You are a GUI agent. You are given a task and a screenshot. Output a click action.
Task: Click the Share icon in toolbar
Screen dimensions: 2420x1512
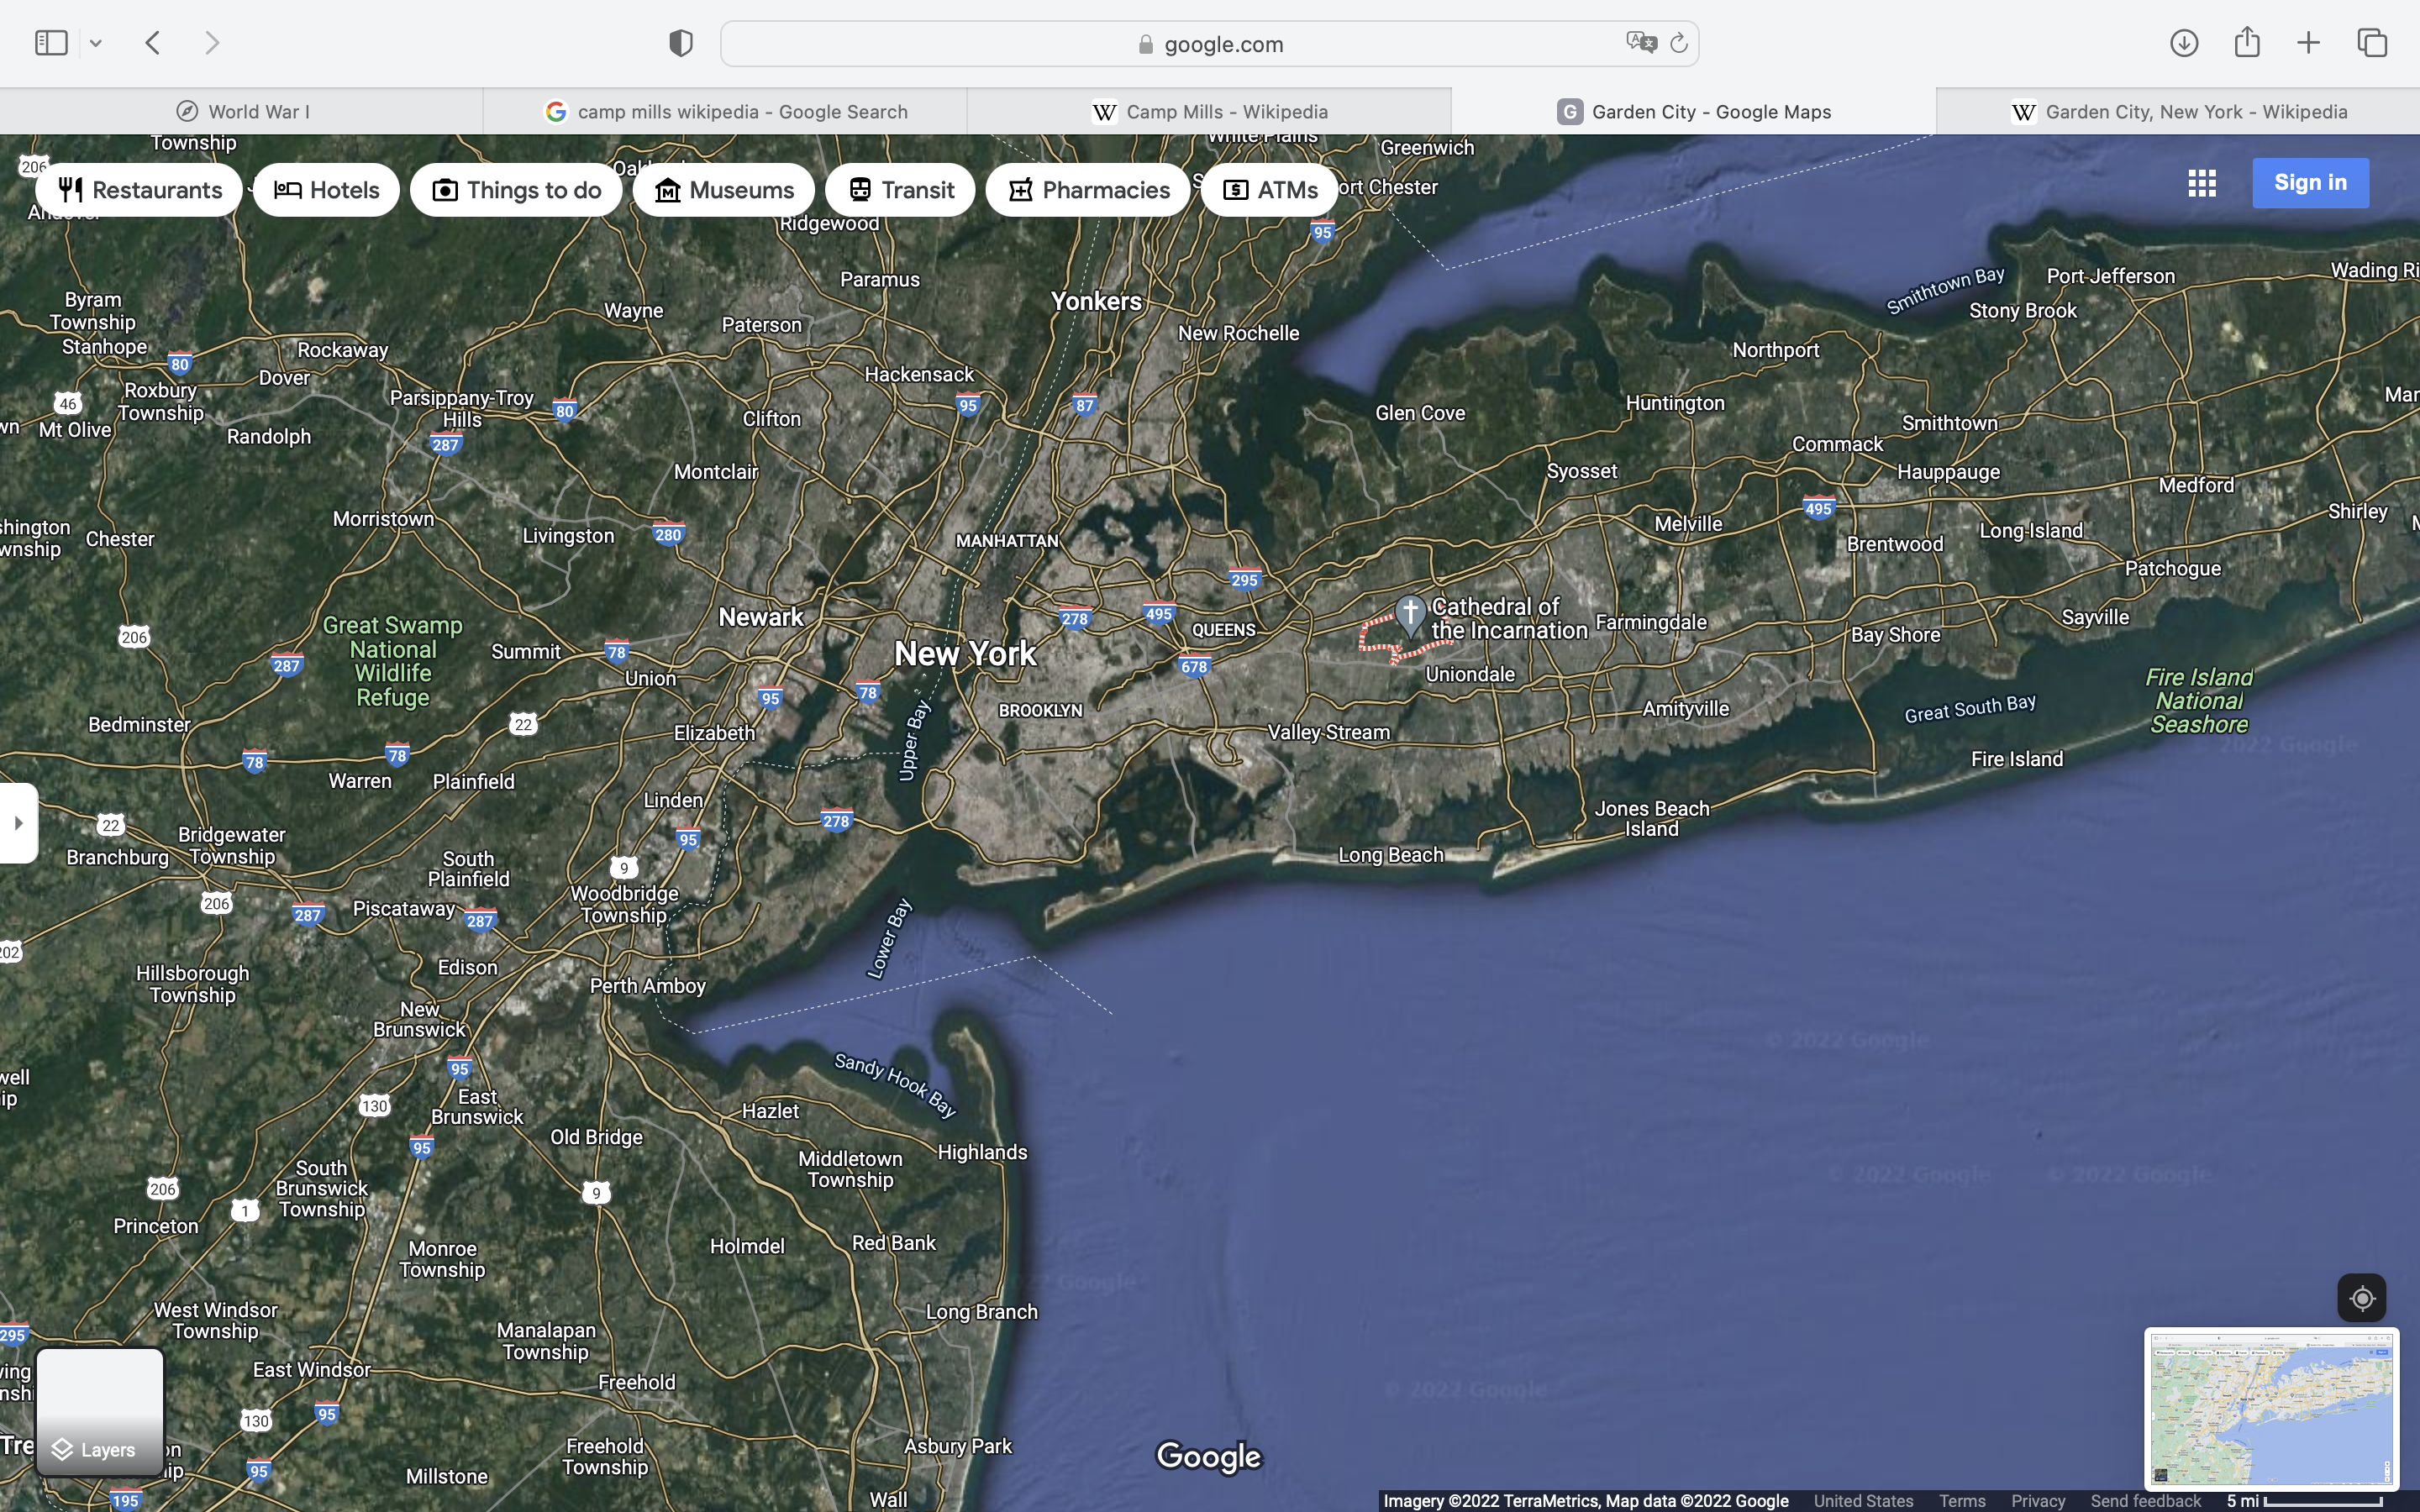[2247, 43]
